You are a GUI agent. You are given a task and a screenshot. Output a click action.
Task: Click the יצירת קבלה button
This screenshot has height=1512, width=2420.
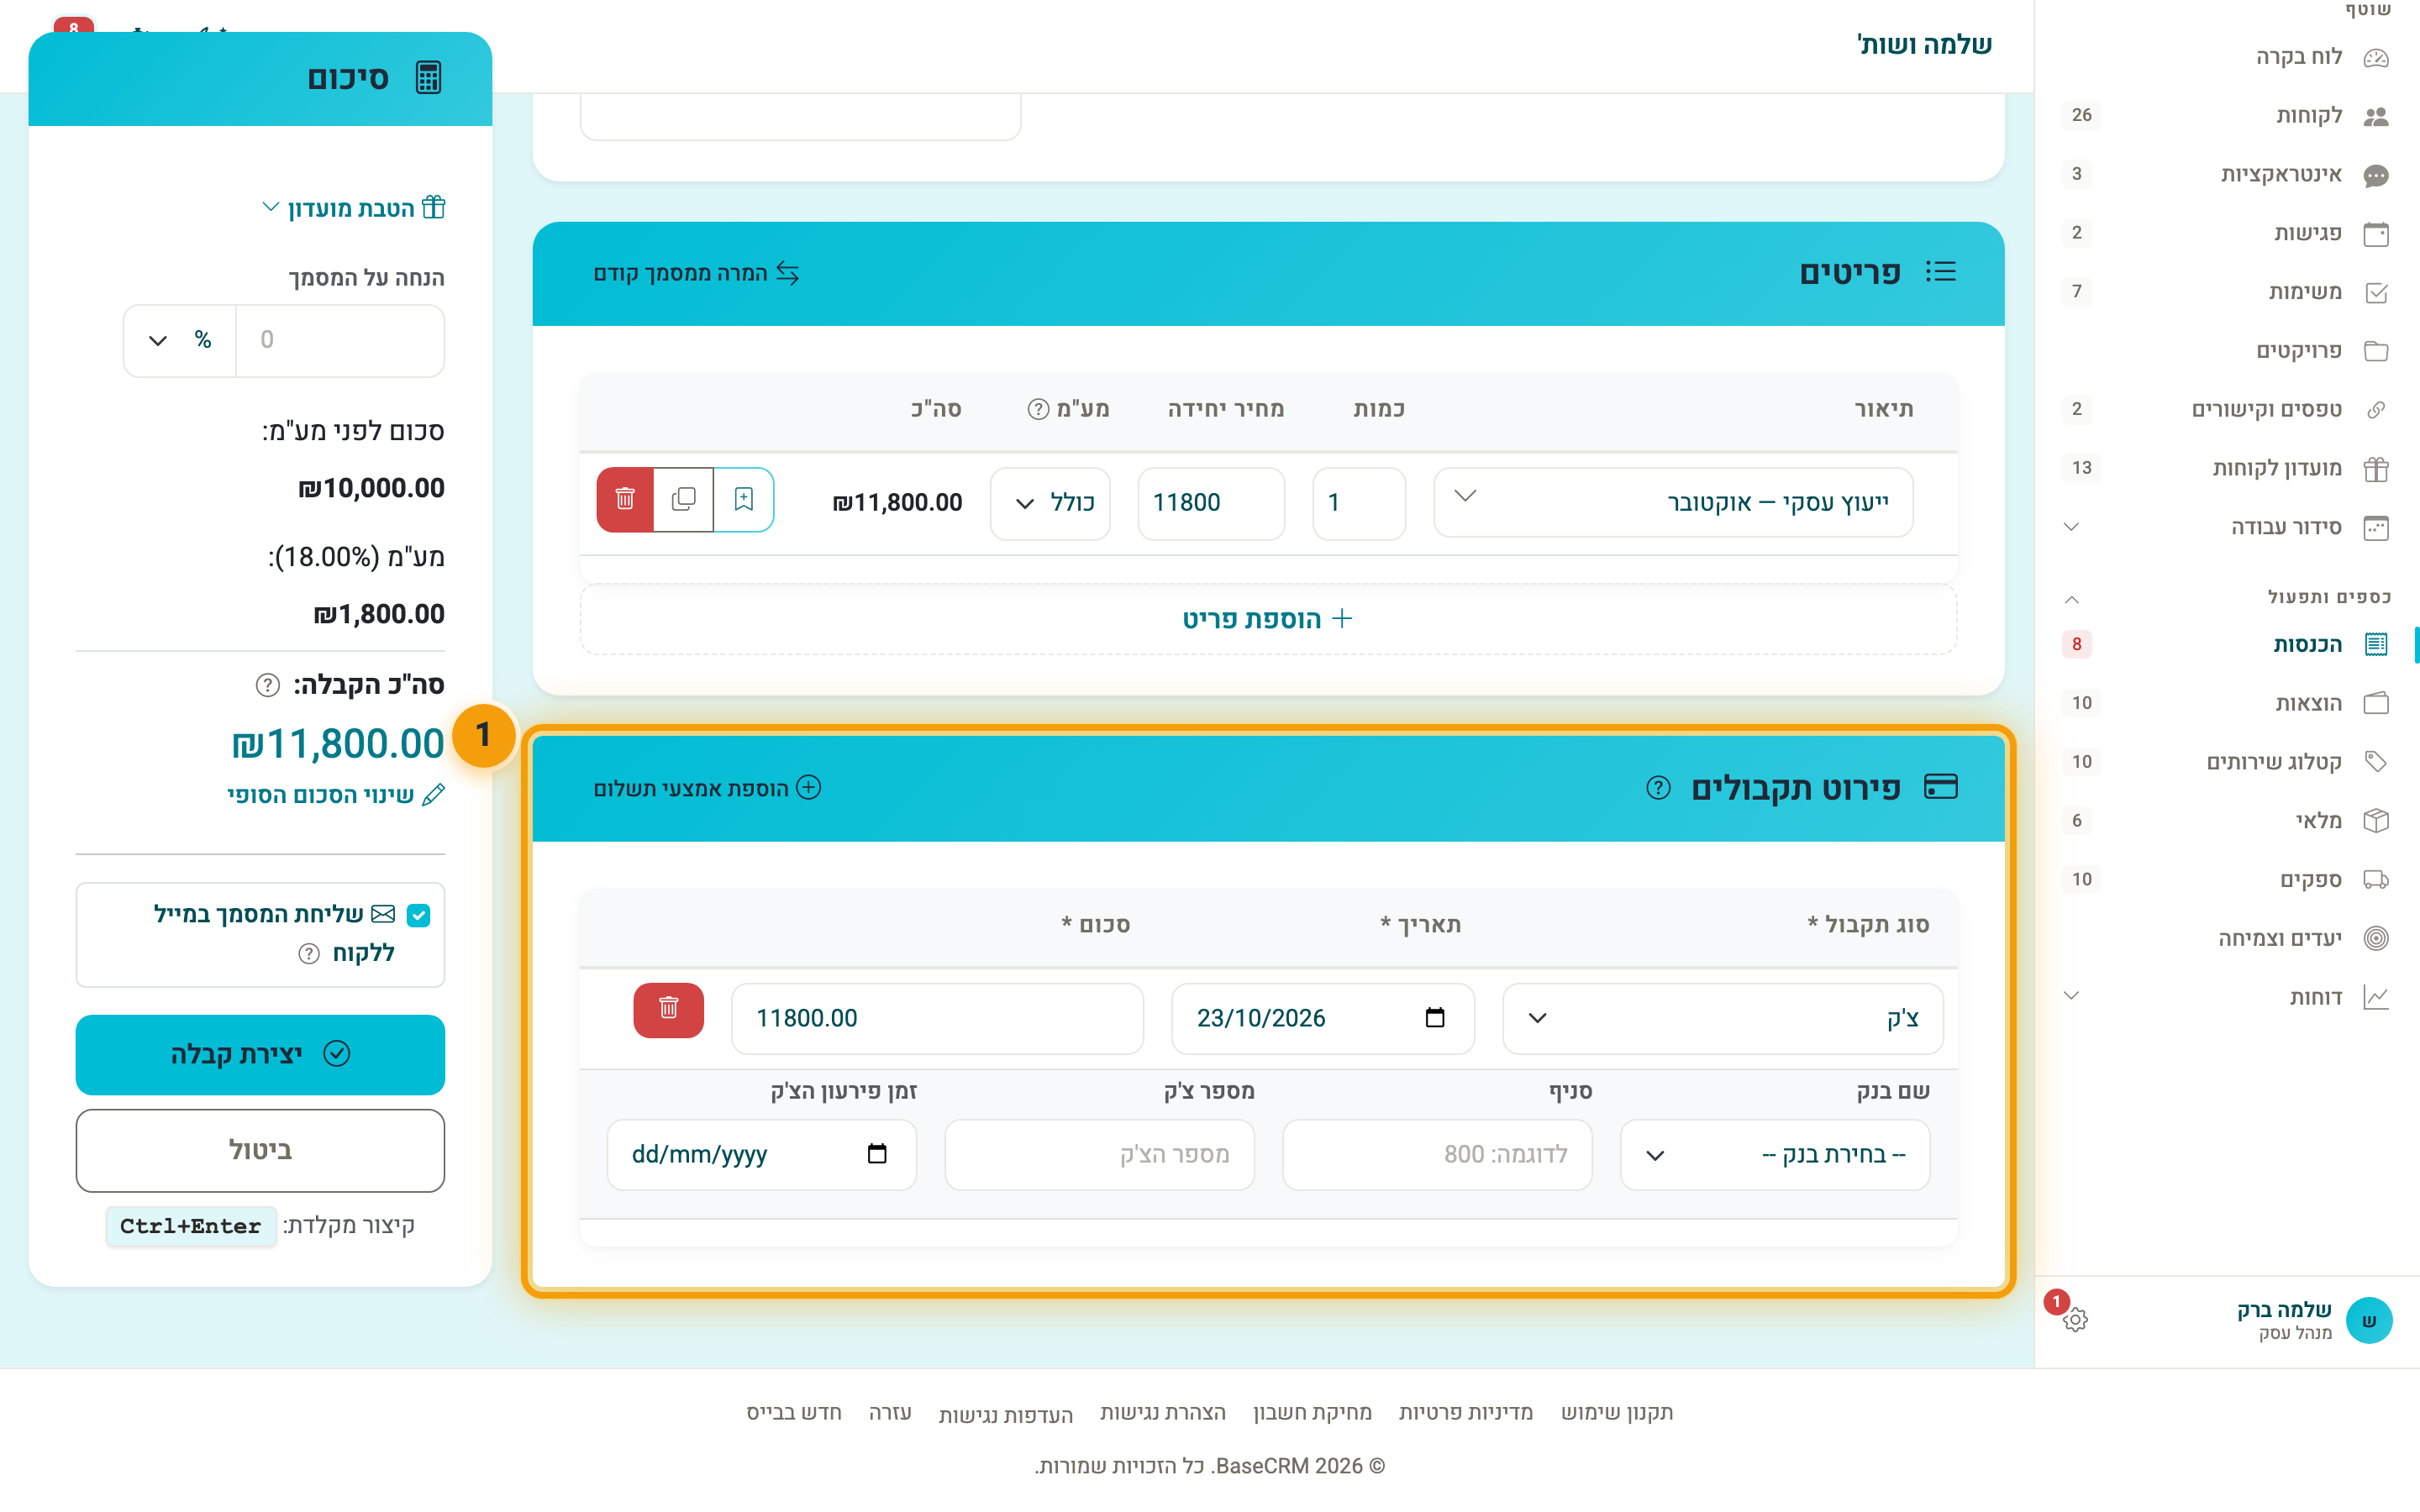260,1054
